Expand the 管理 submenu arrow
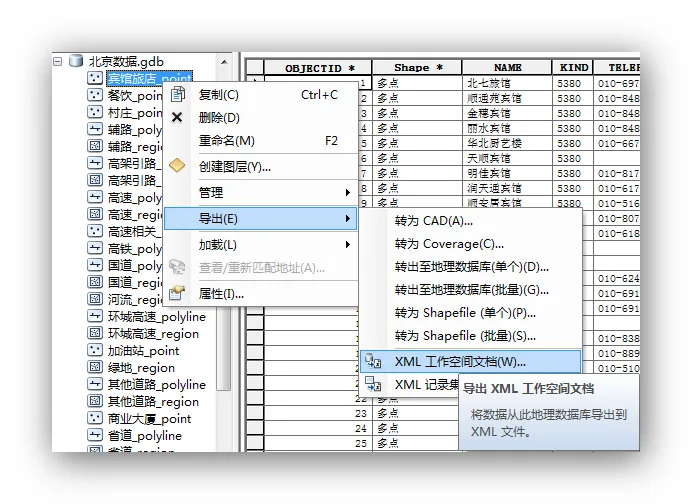 (x=348, y=192)
